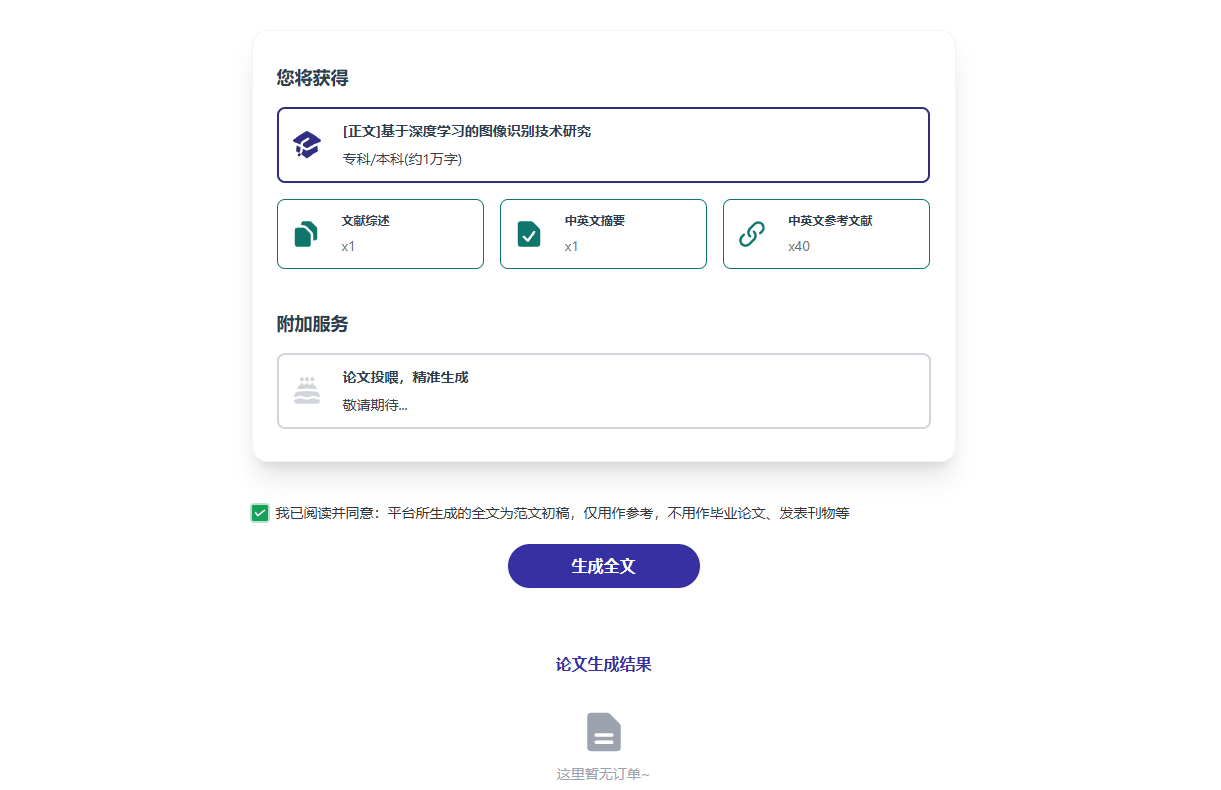
Task: Click the 中英文摘要 file checkmark icon
Action: pyautogui.click(x=529, y=234)
